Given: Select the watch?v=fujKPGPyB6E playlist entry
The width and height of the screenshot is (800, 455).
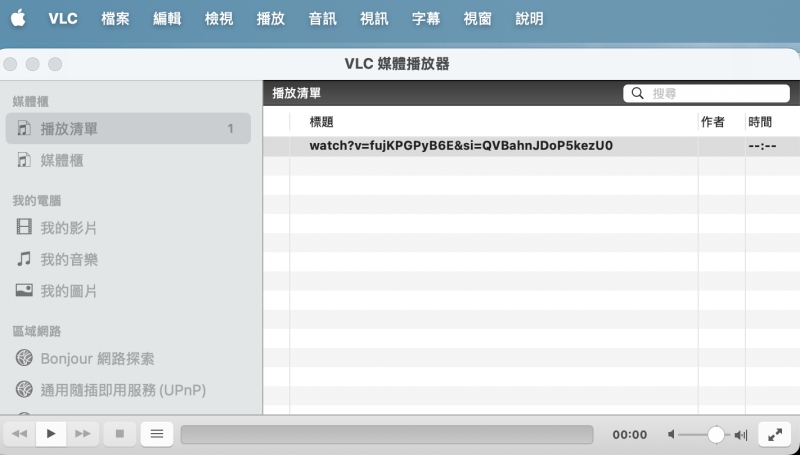Looking at the screenshot, I should (531, 146).
